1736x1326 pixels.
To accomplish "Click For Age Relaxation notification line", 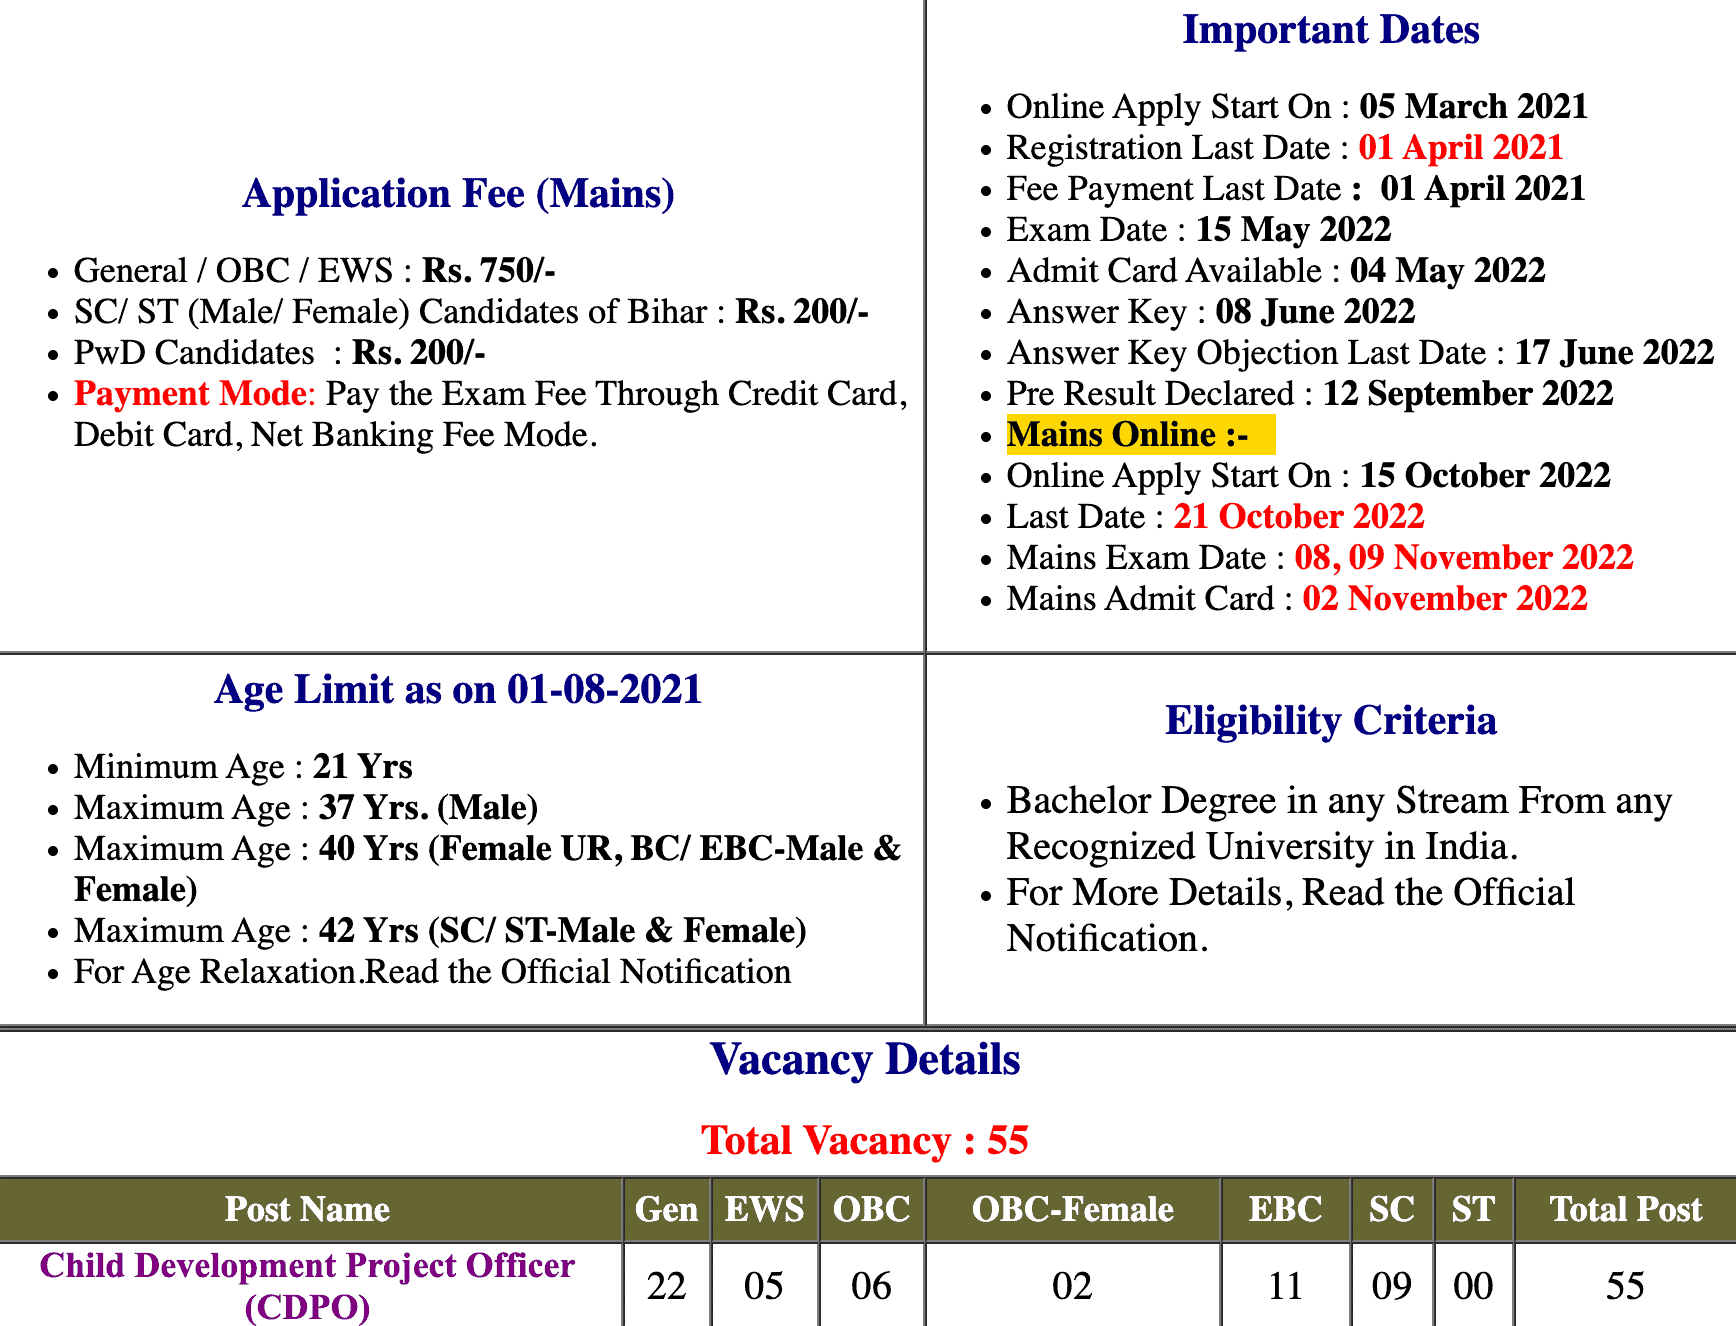I will (x=432, y=972).
